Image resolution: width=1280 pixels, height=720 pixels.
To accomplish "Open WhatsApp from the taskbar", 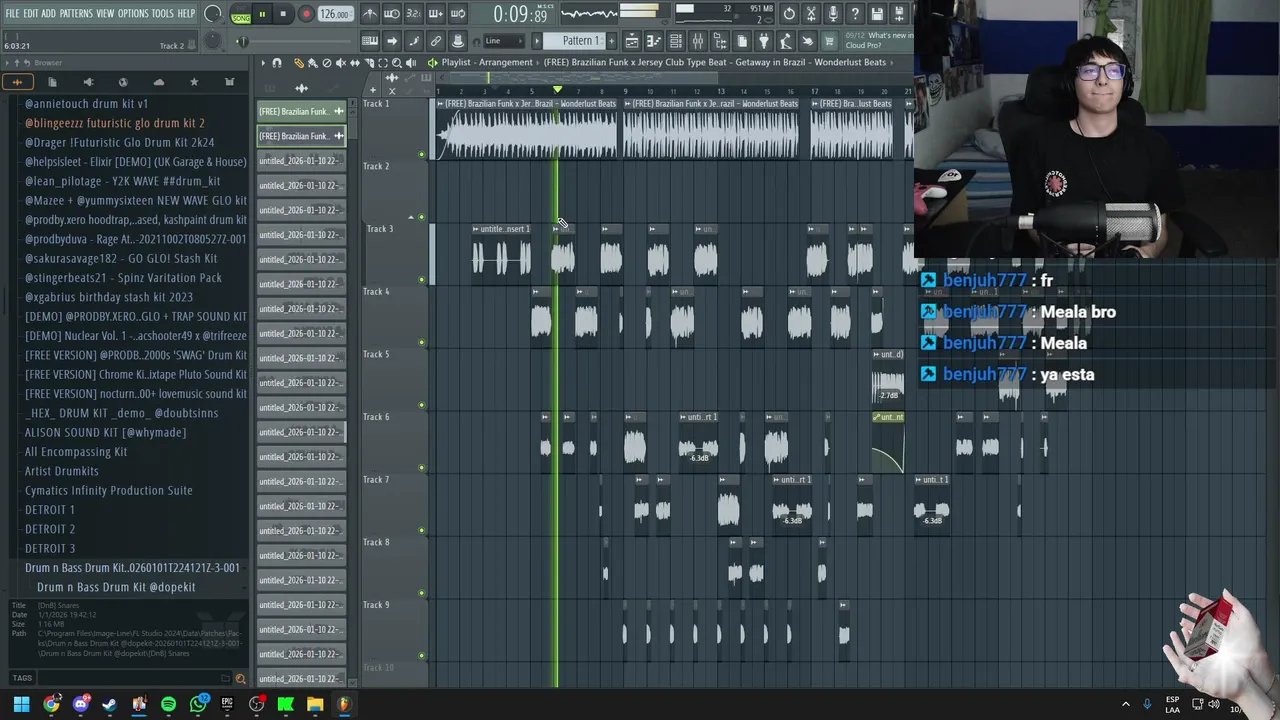I will 198,704.
